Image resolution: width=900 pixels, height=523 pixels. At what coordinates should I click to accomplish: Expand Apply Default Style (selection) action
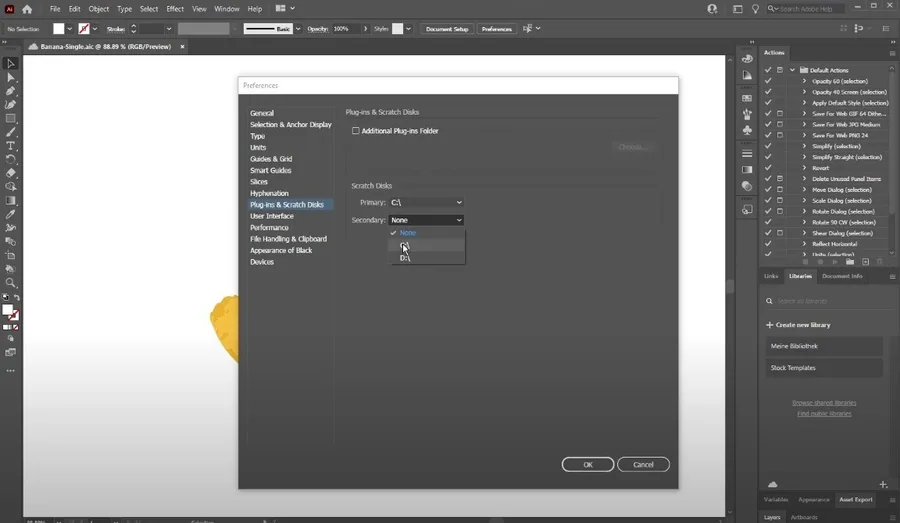[x=804, y=103]
